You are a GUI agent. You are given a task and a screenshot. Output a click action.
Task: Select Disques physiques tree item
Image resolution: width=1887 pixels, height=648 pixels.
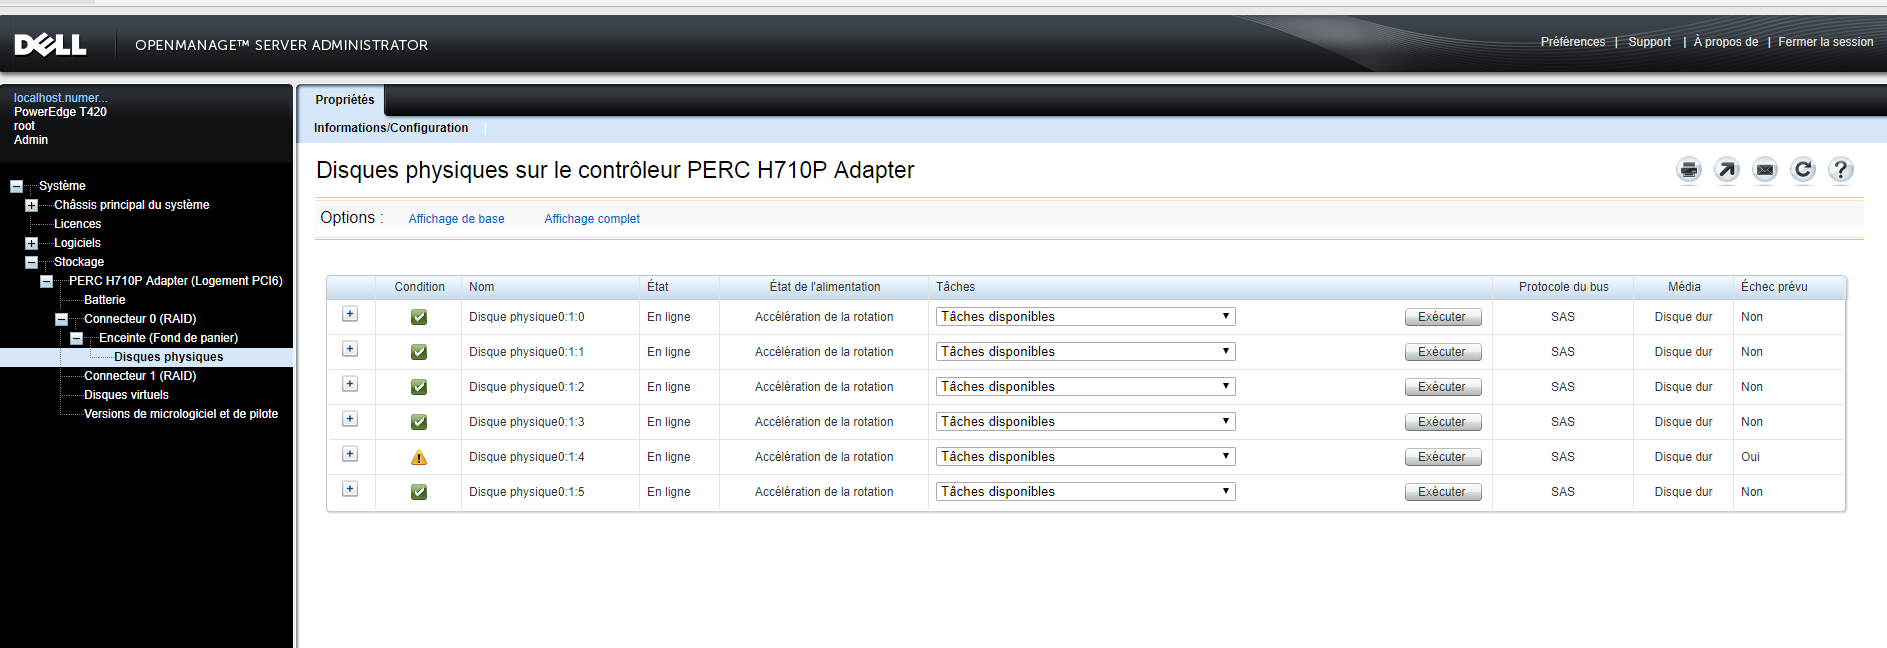pos(168,357)
